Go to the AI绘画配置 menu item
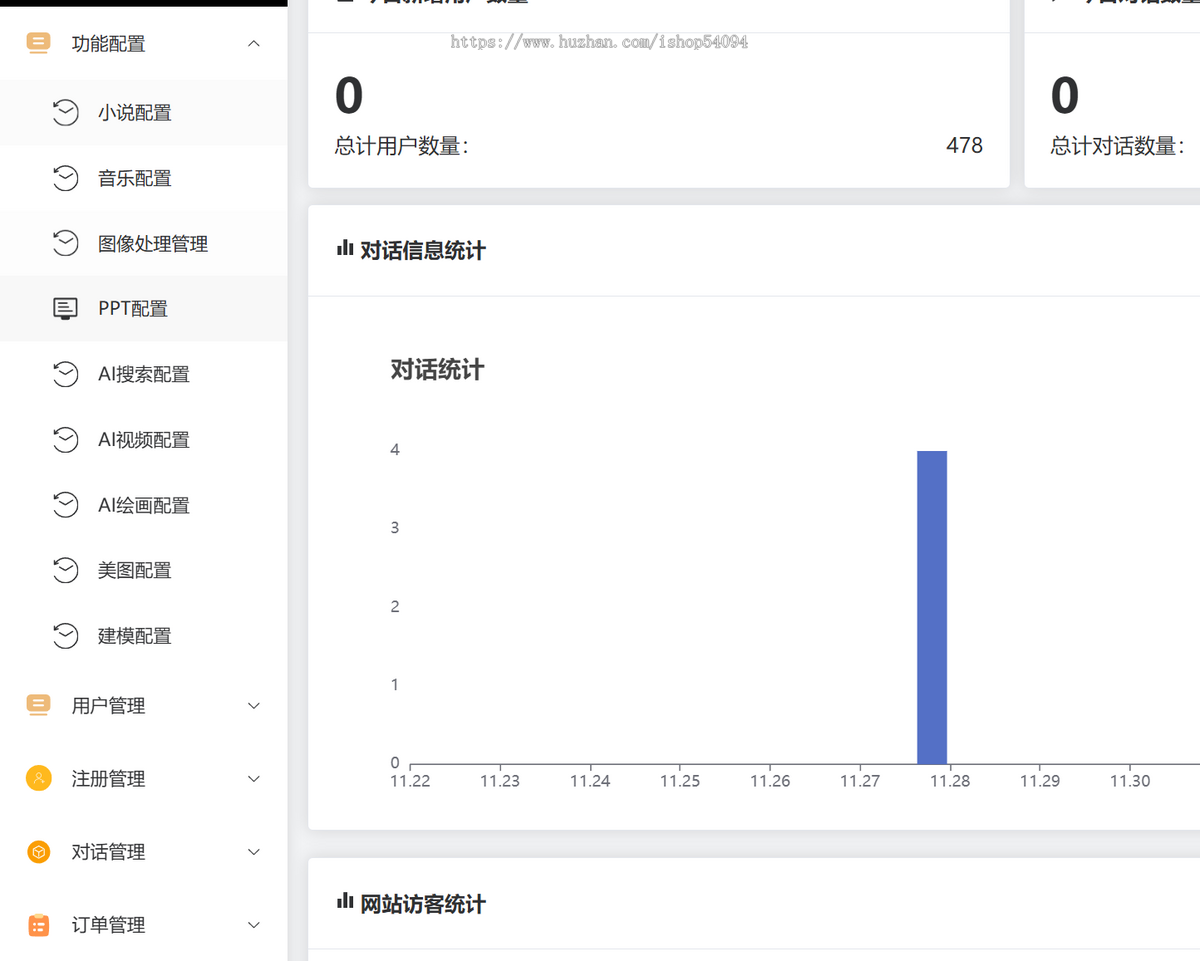 [x=144, y=505]
